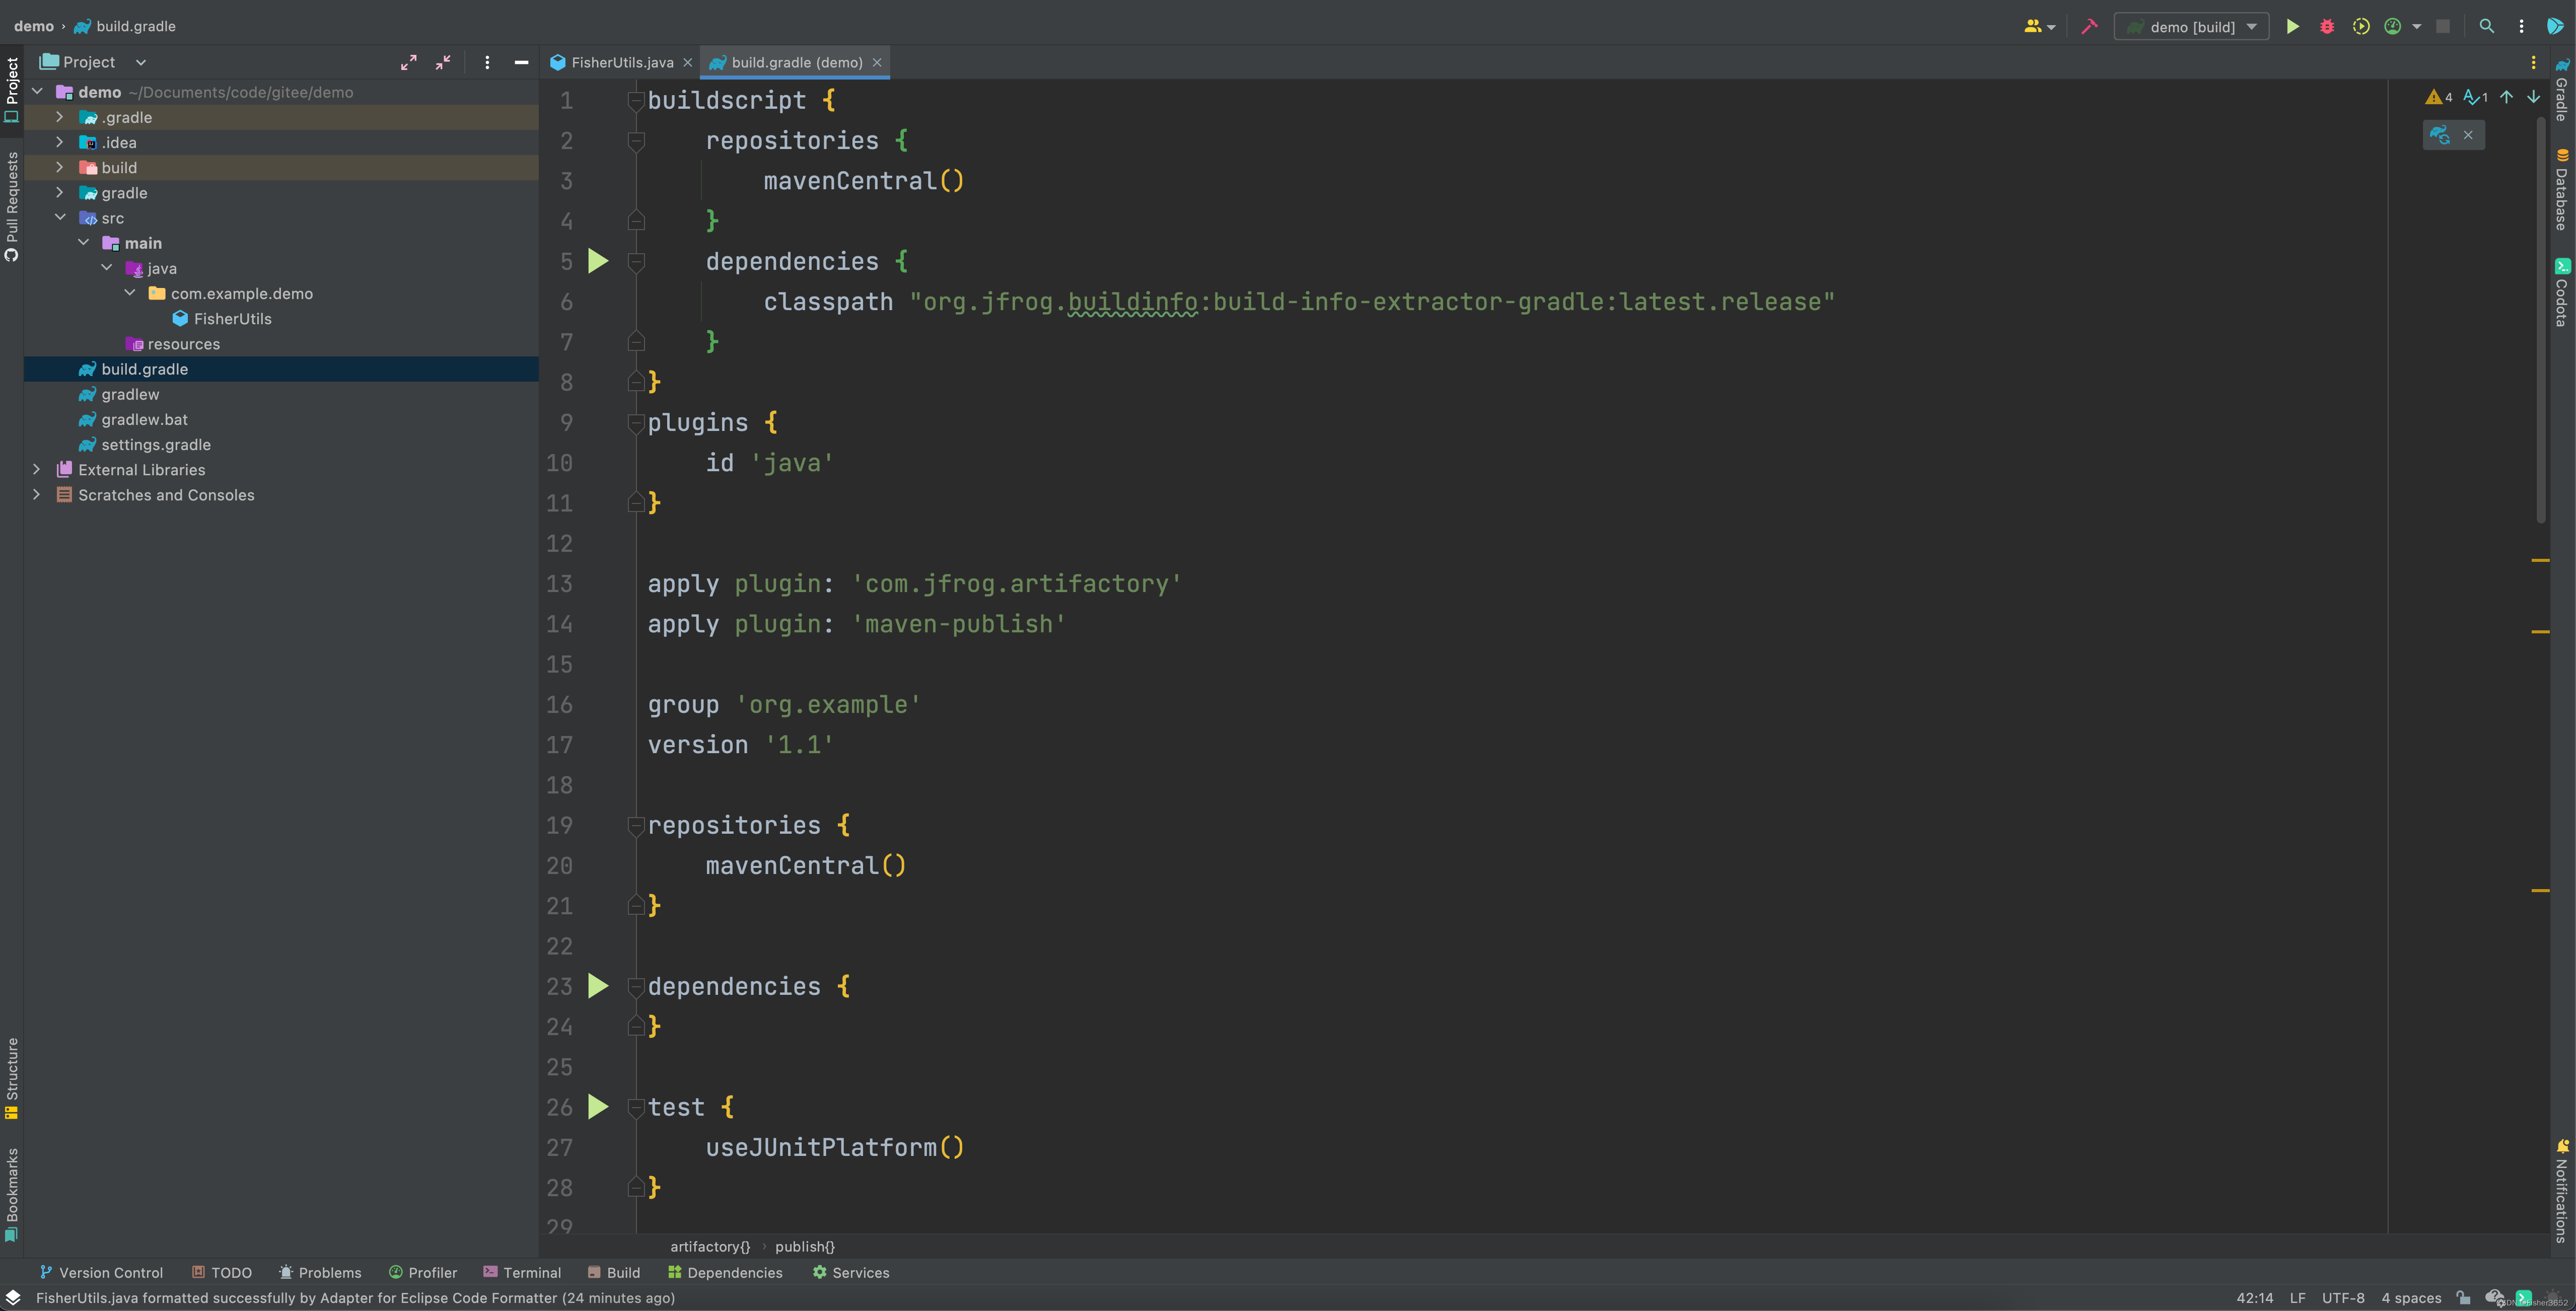Hide the Project tool window with minus
Viewport: 2576px width, 1311px height.
pyautogui.click(x=521, y=62)
